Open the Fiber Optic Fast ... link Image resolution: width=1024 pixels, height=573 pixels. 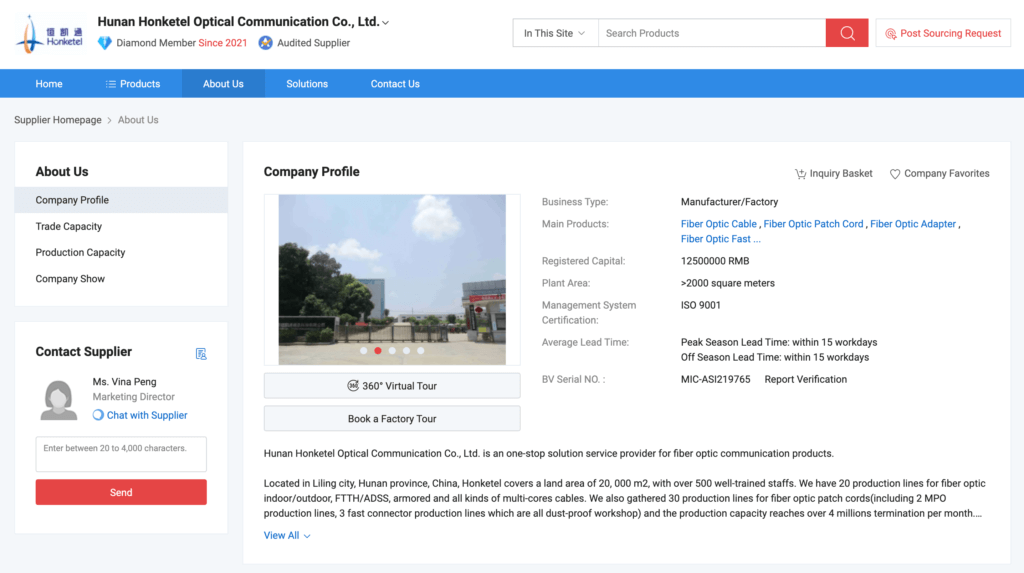point(720,239)
